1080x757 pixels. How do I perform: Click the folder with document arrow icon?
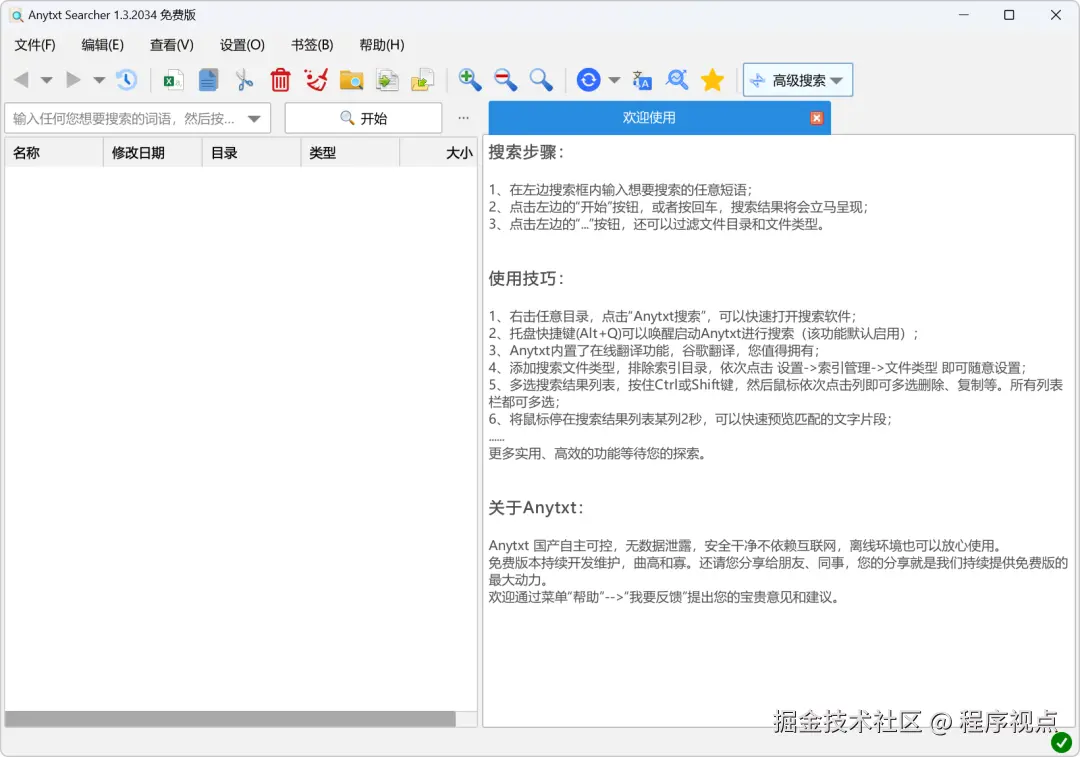(422, 80)
